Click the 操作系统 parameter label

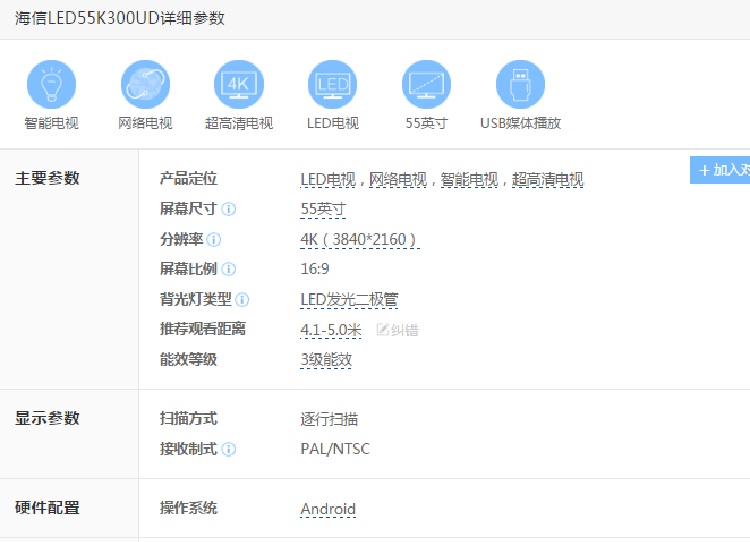pos(188,508)
